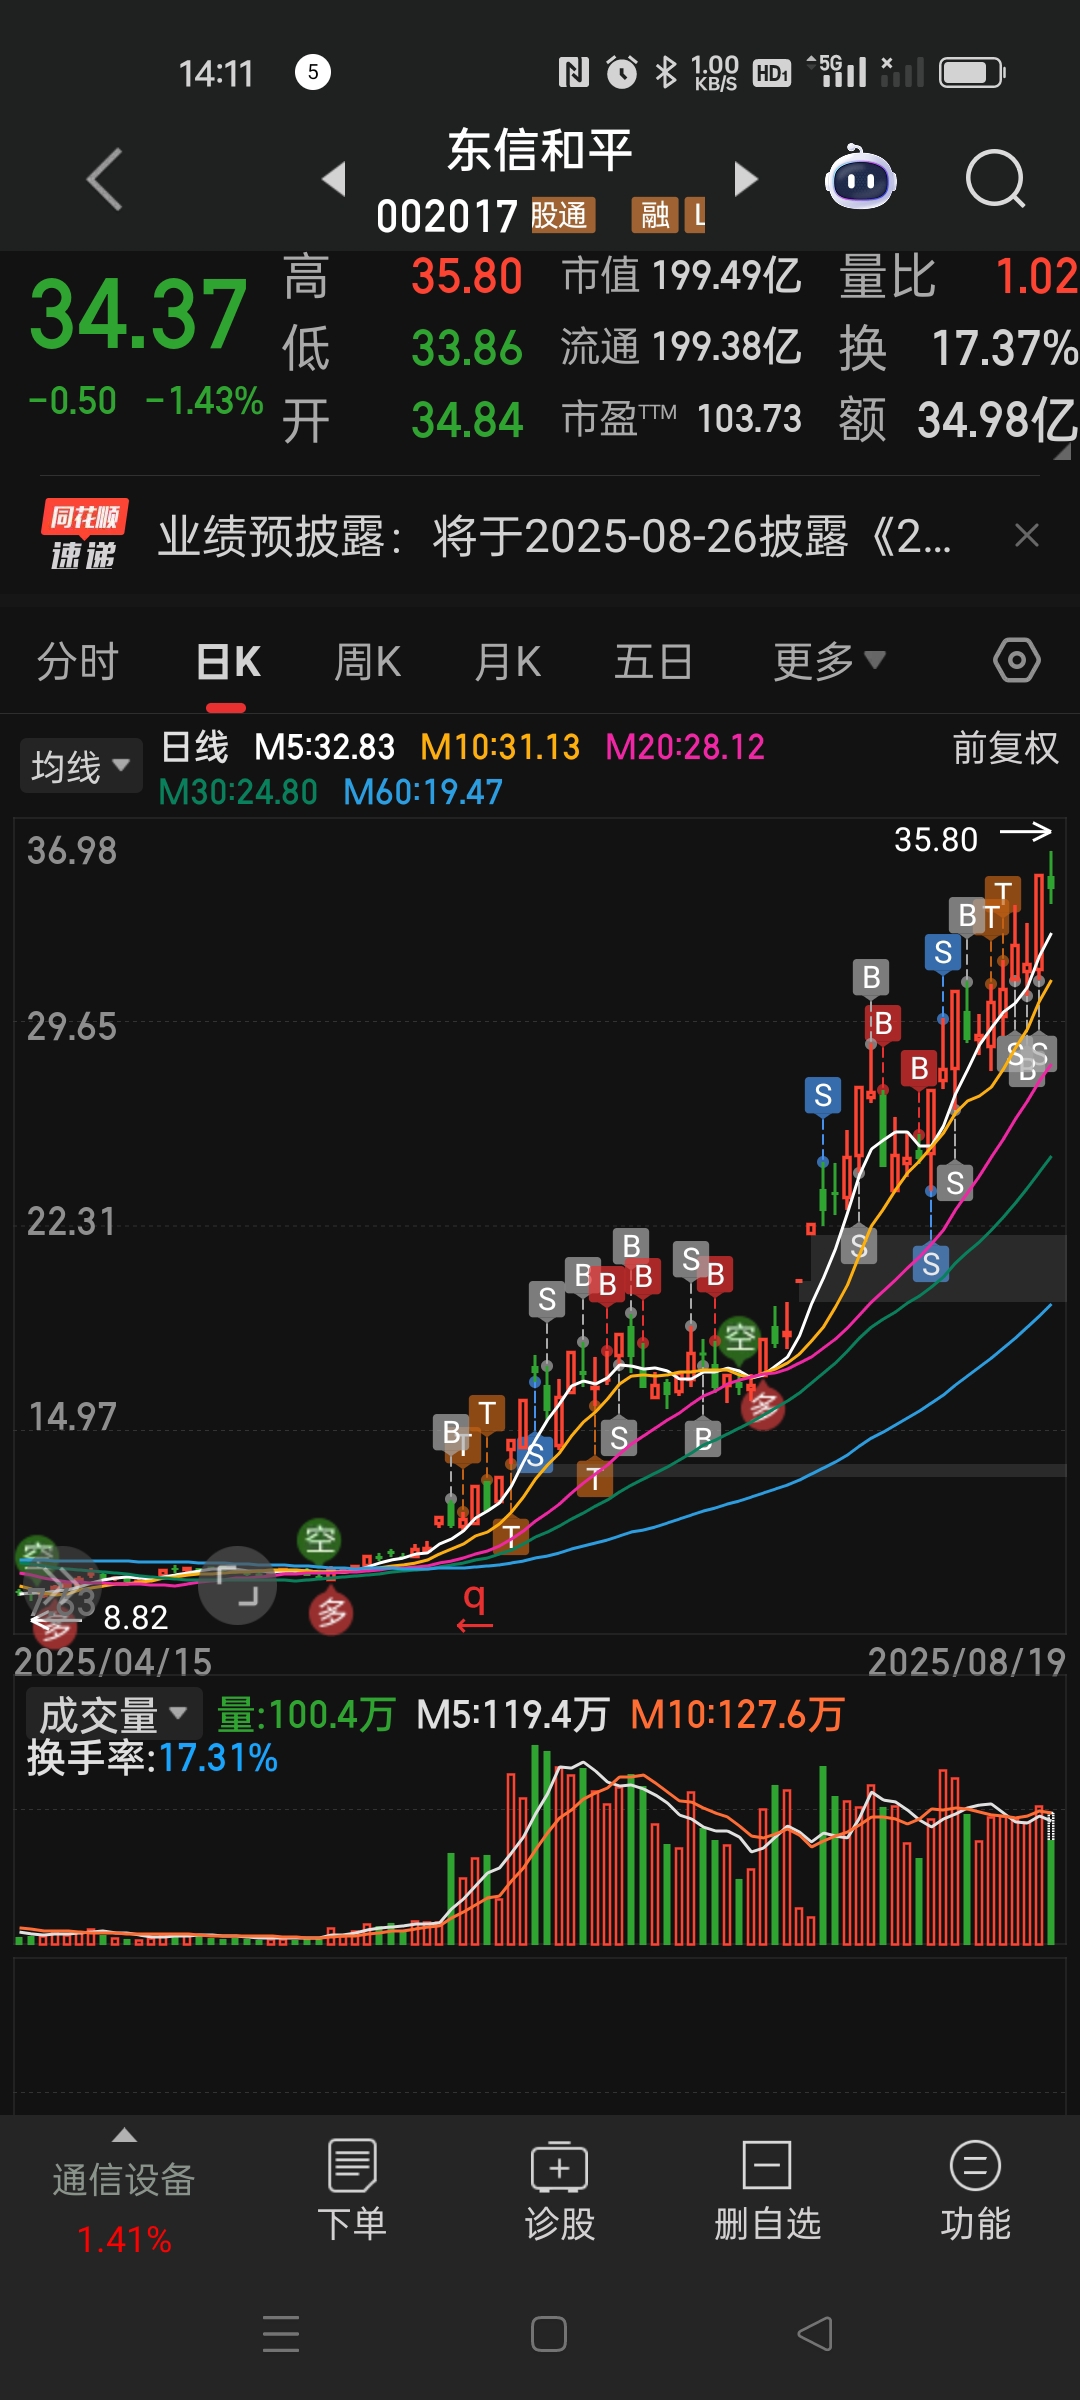
Task: Go back with the left chevron icon
Action: click(104, 179)
